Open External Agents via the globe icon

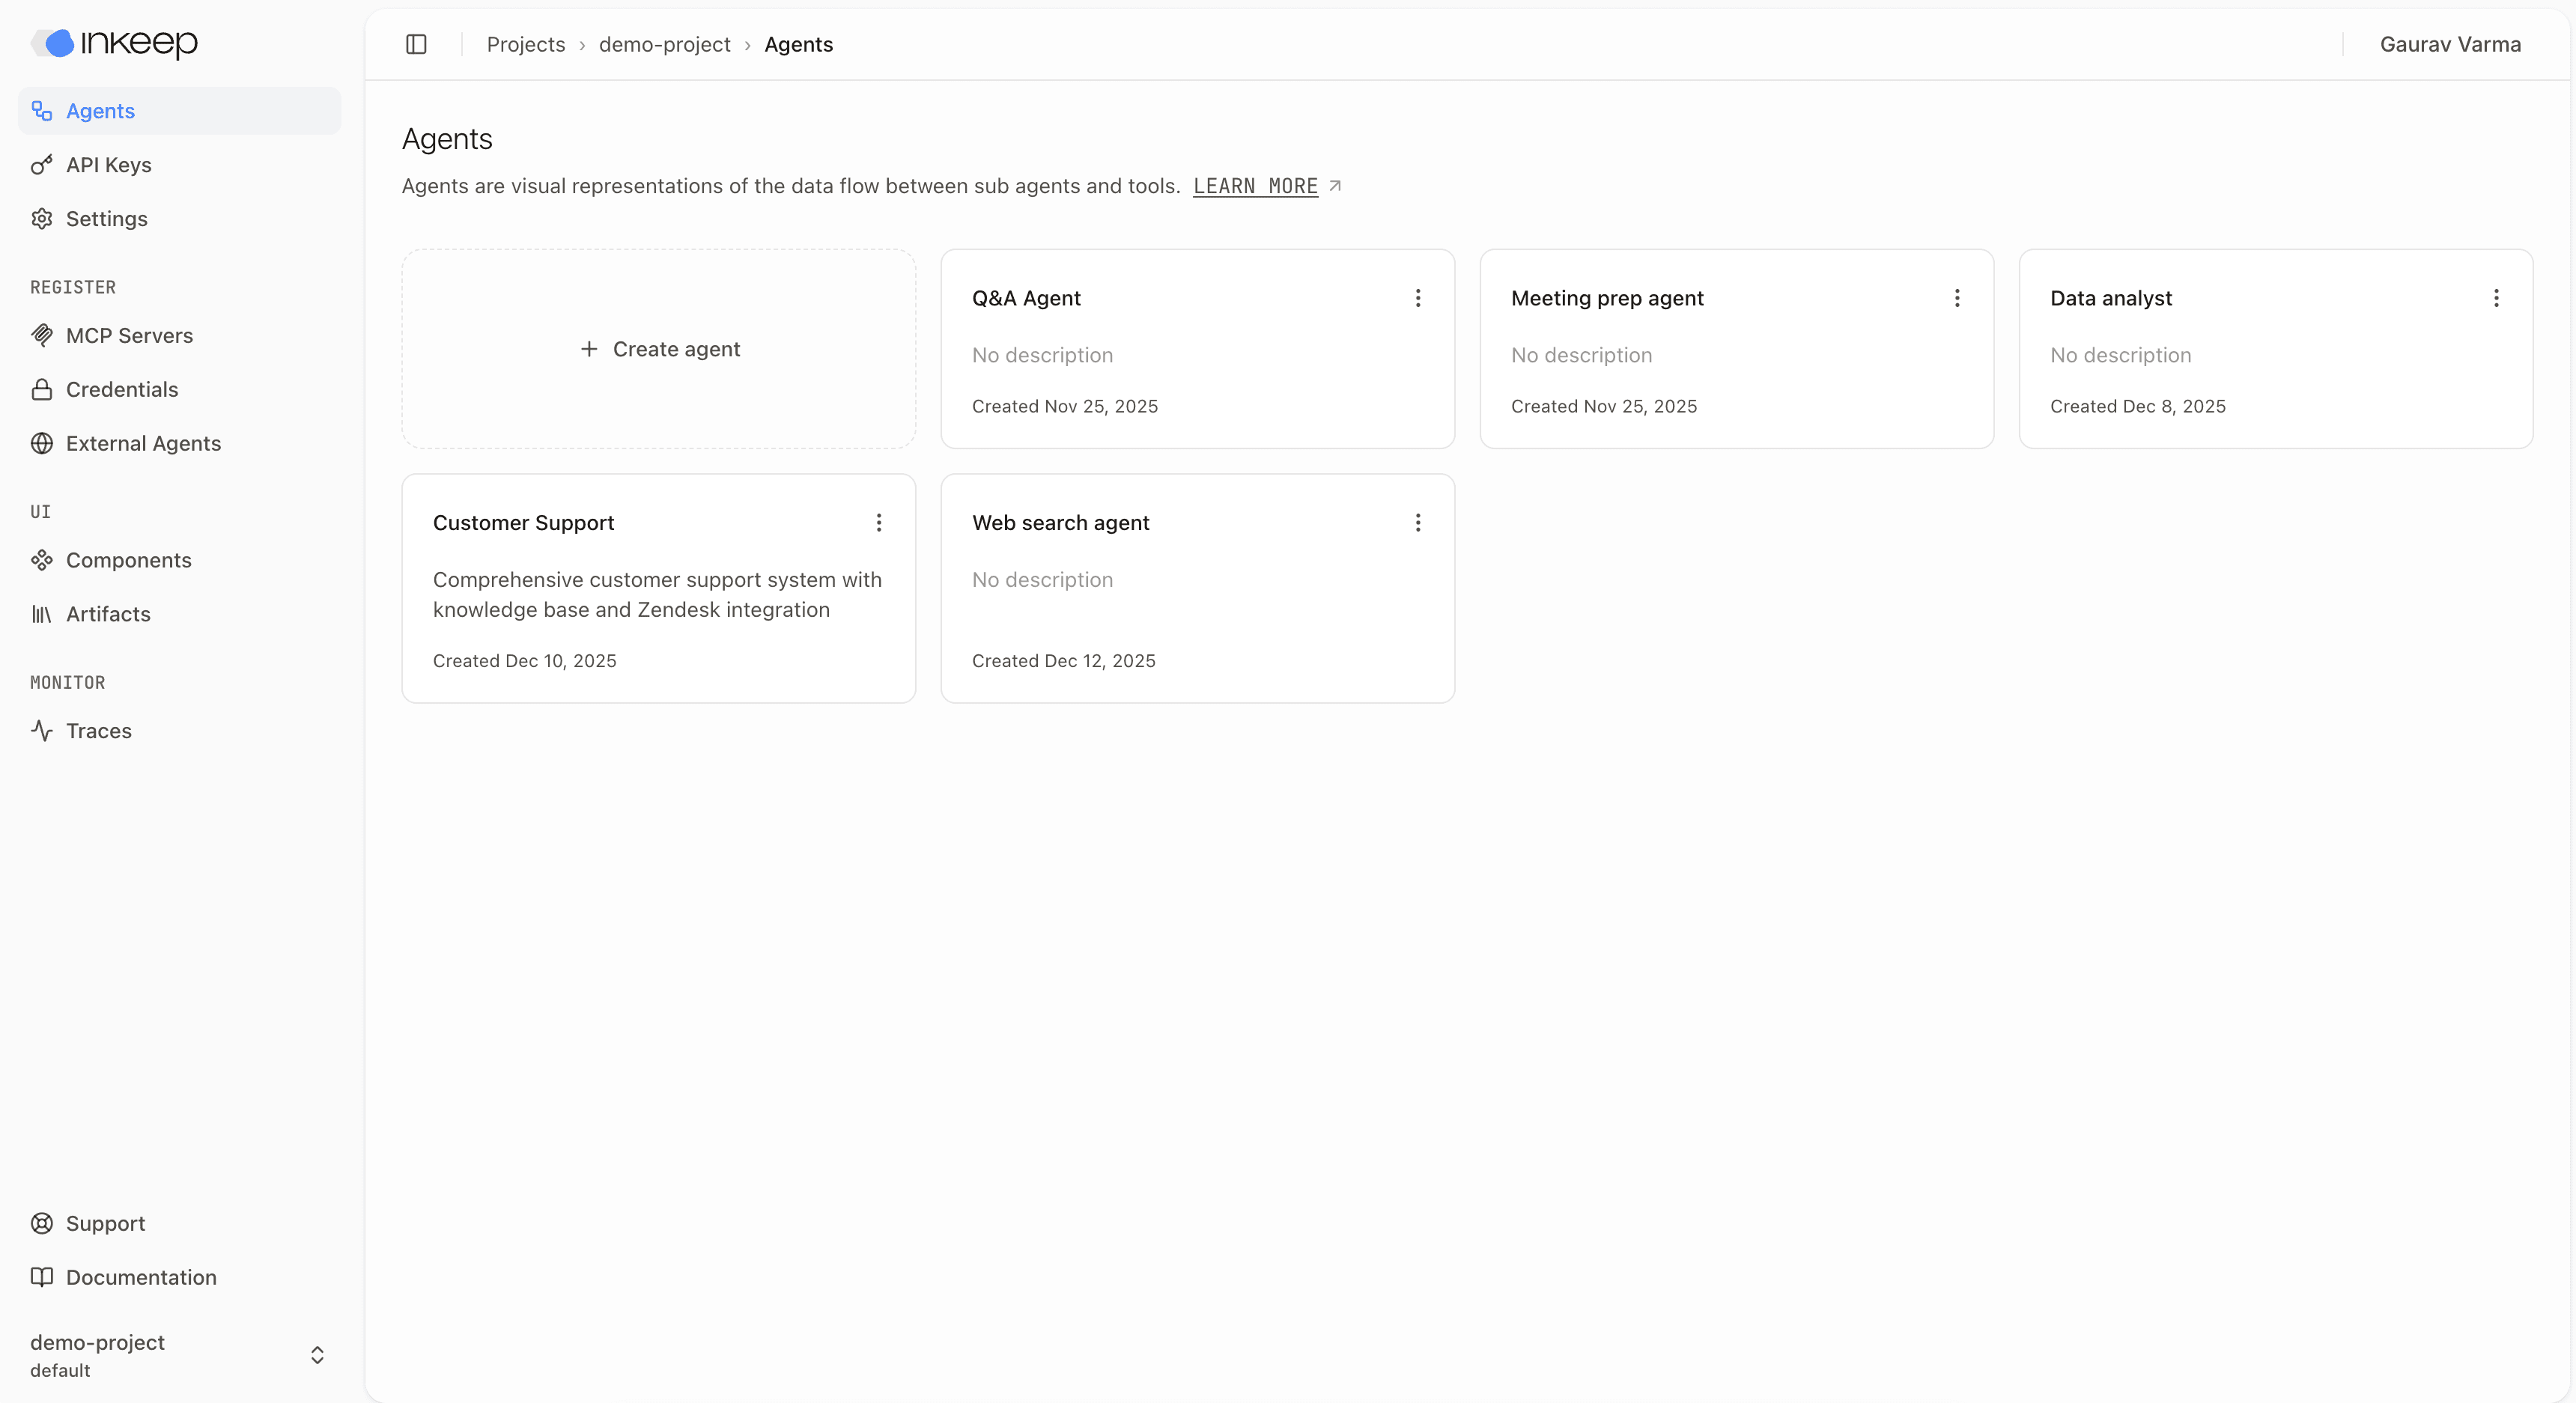[42, 443]
